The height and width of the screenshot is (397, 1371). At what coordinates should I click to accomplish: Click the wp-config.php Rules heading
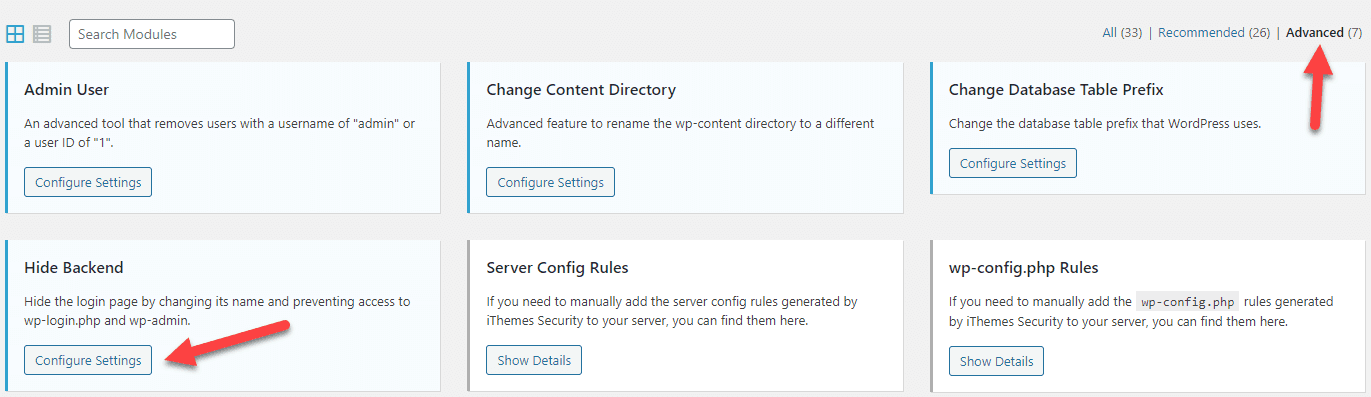point(1024,268)
